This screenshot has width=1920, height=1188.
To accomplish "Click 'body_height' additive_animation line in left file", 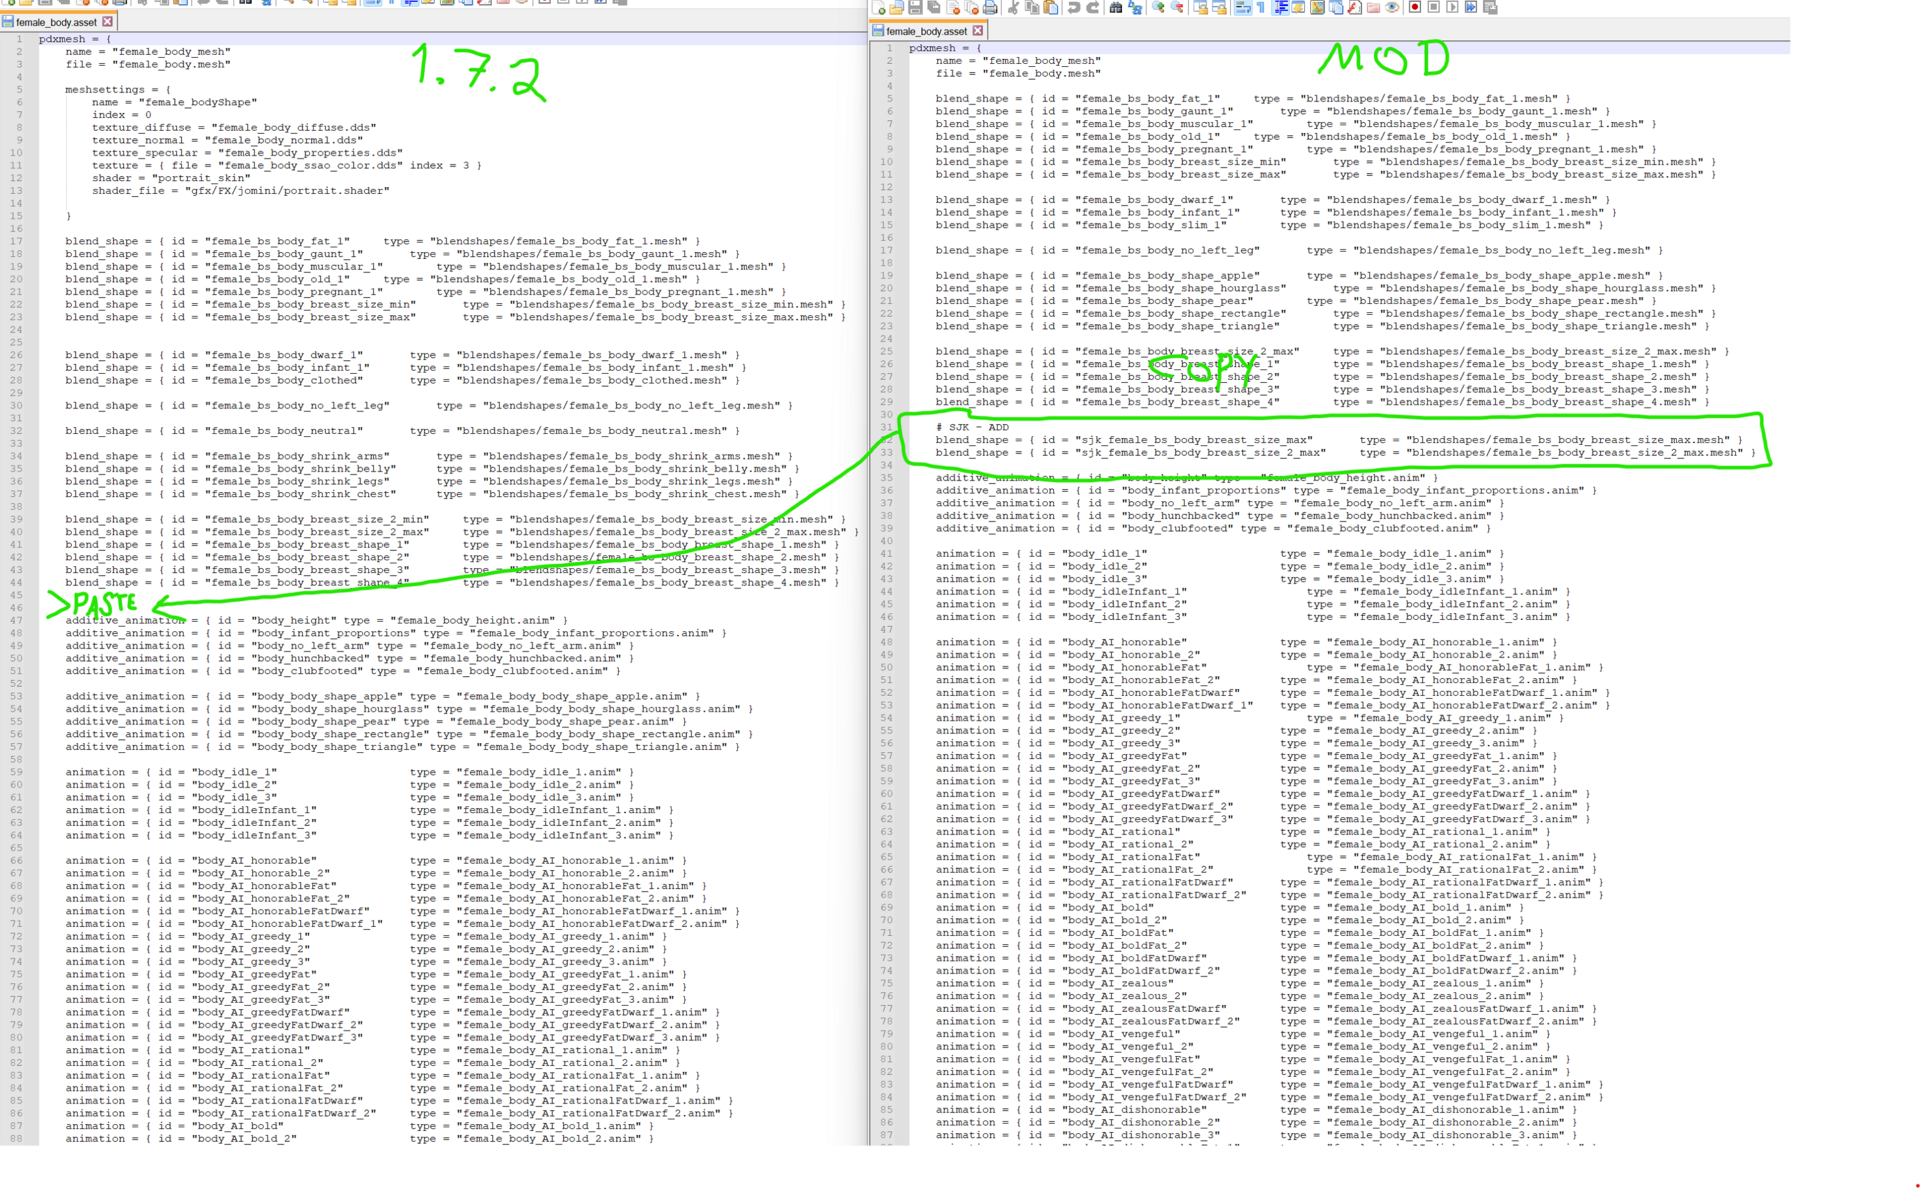I will [316, 620].
